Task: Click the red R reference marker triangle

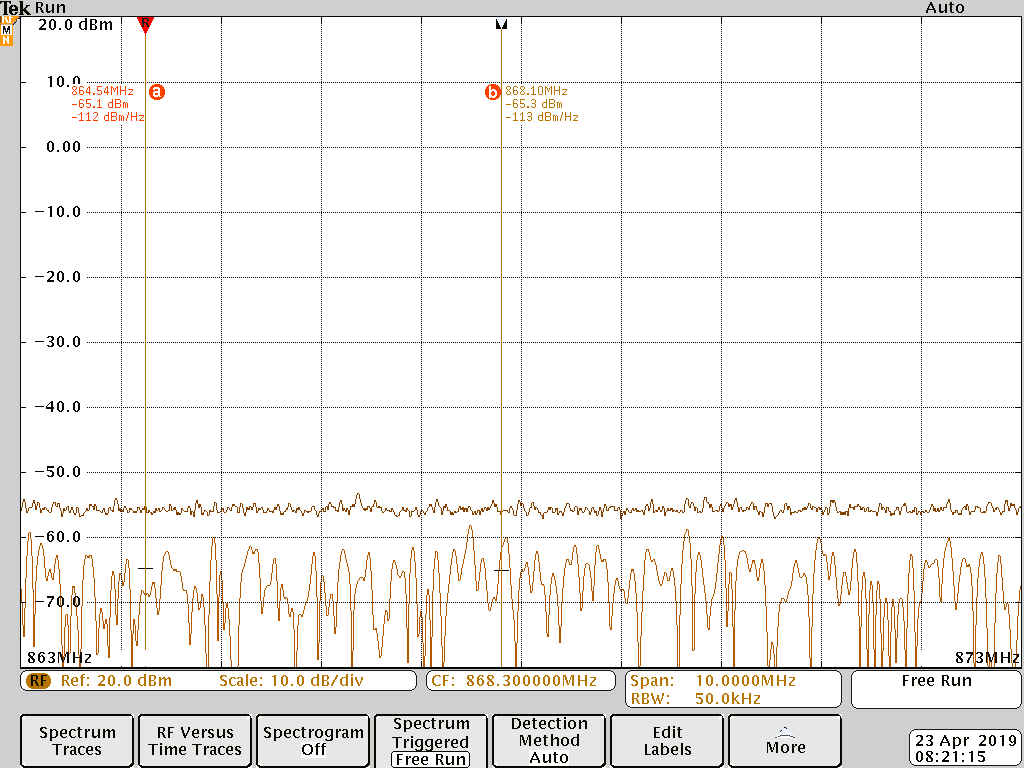Action: click(x=145, y=24)
